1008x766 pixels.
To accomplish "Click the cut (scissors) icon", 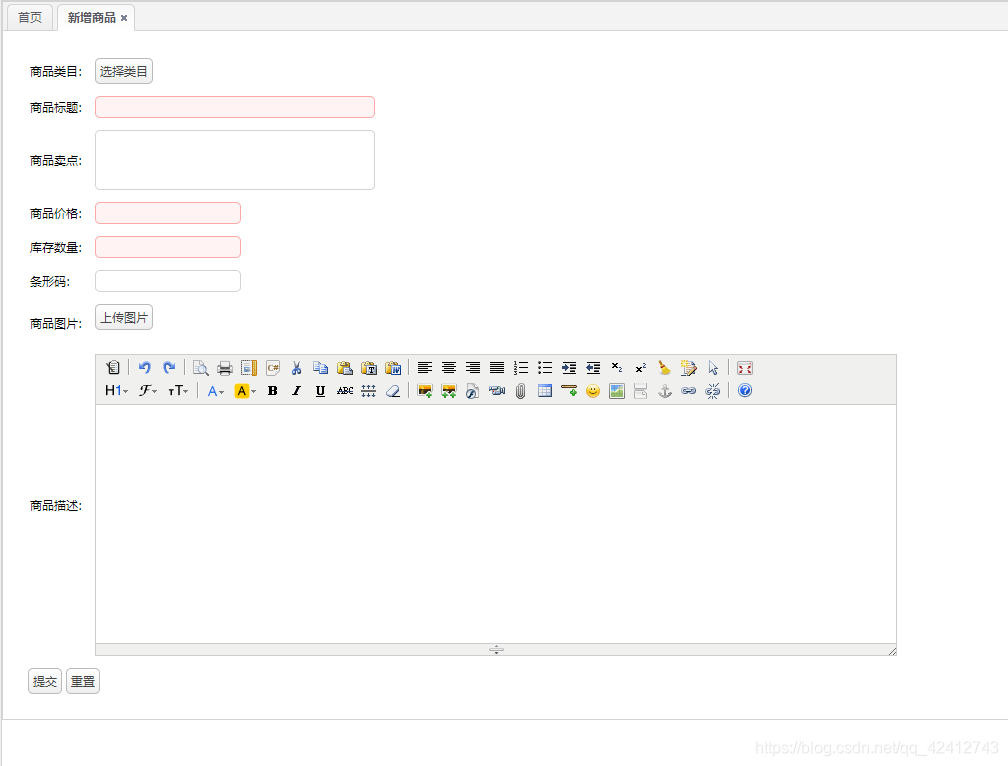I will coord(296,368).
